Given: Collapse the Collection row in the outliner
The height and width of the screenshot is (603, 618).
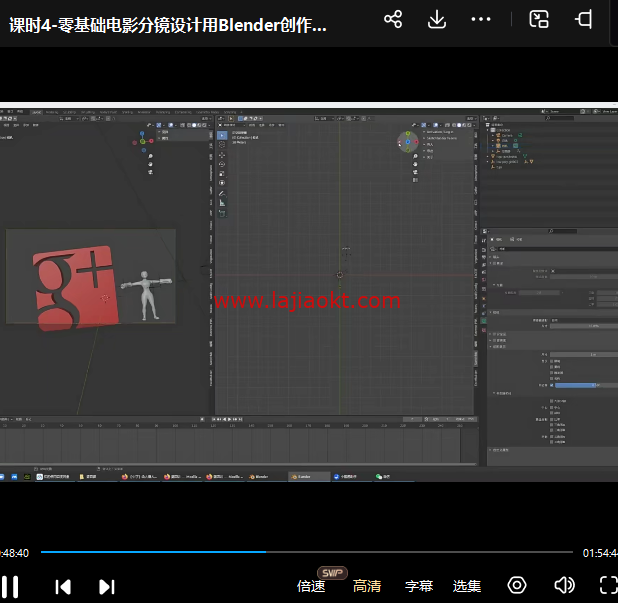Looking at the screenshot, I should click(488, 130).
